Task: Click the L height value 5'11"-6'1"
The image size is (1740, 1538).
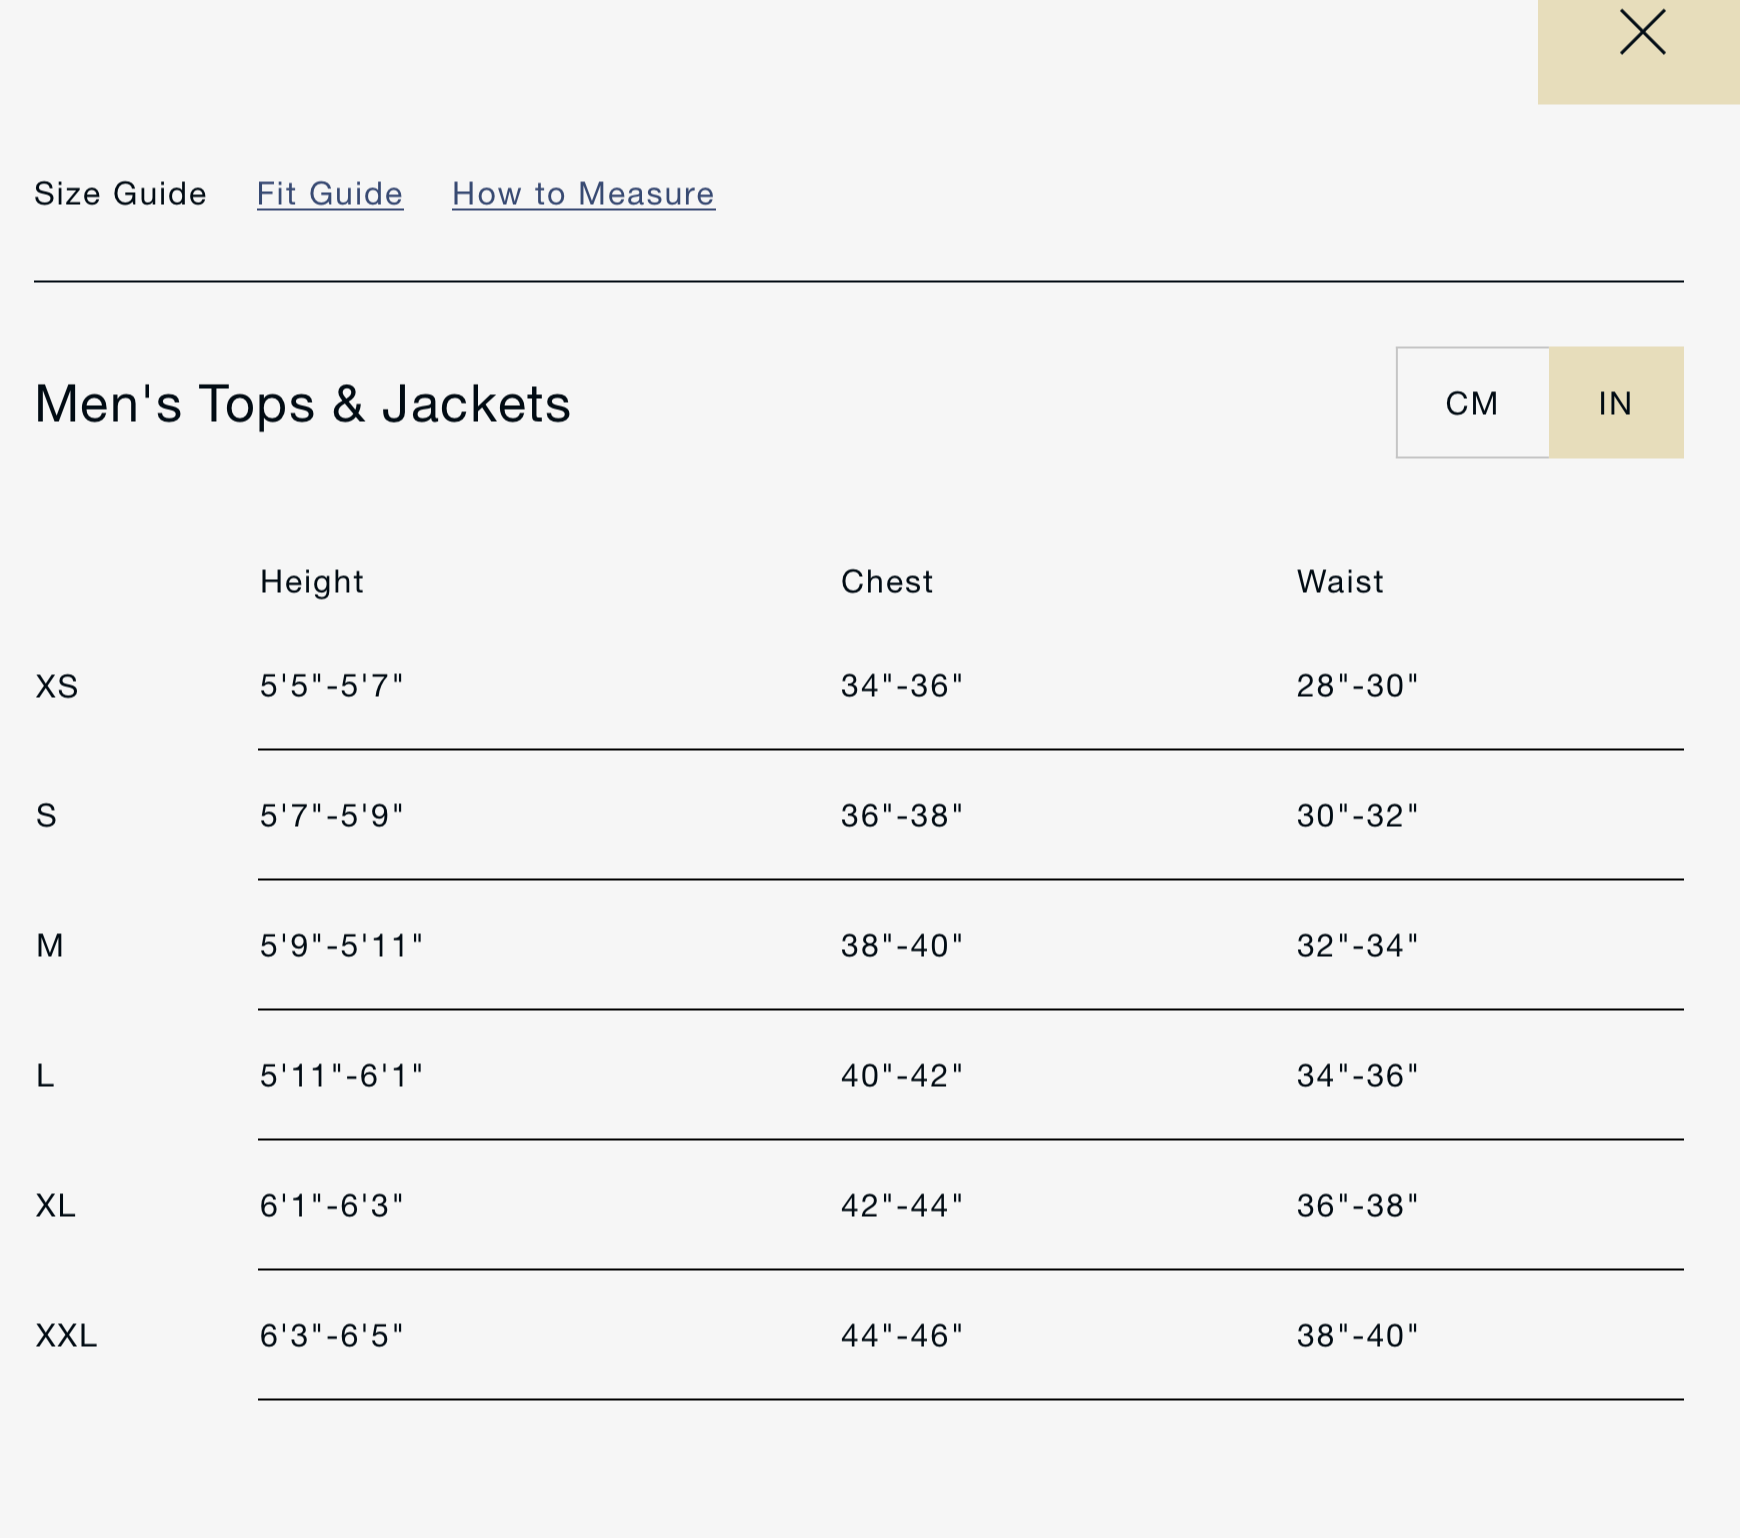Action: [x=342, y=1076]
